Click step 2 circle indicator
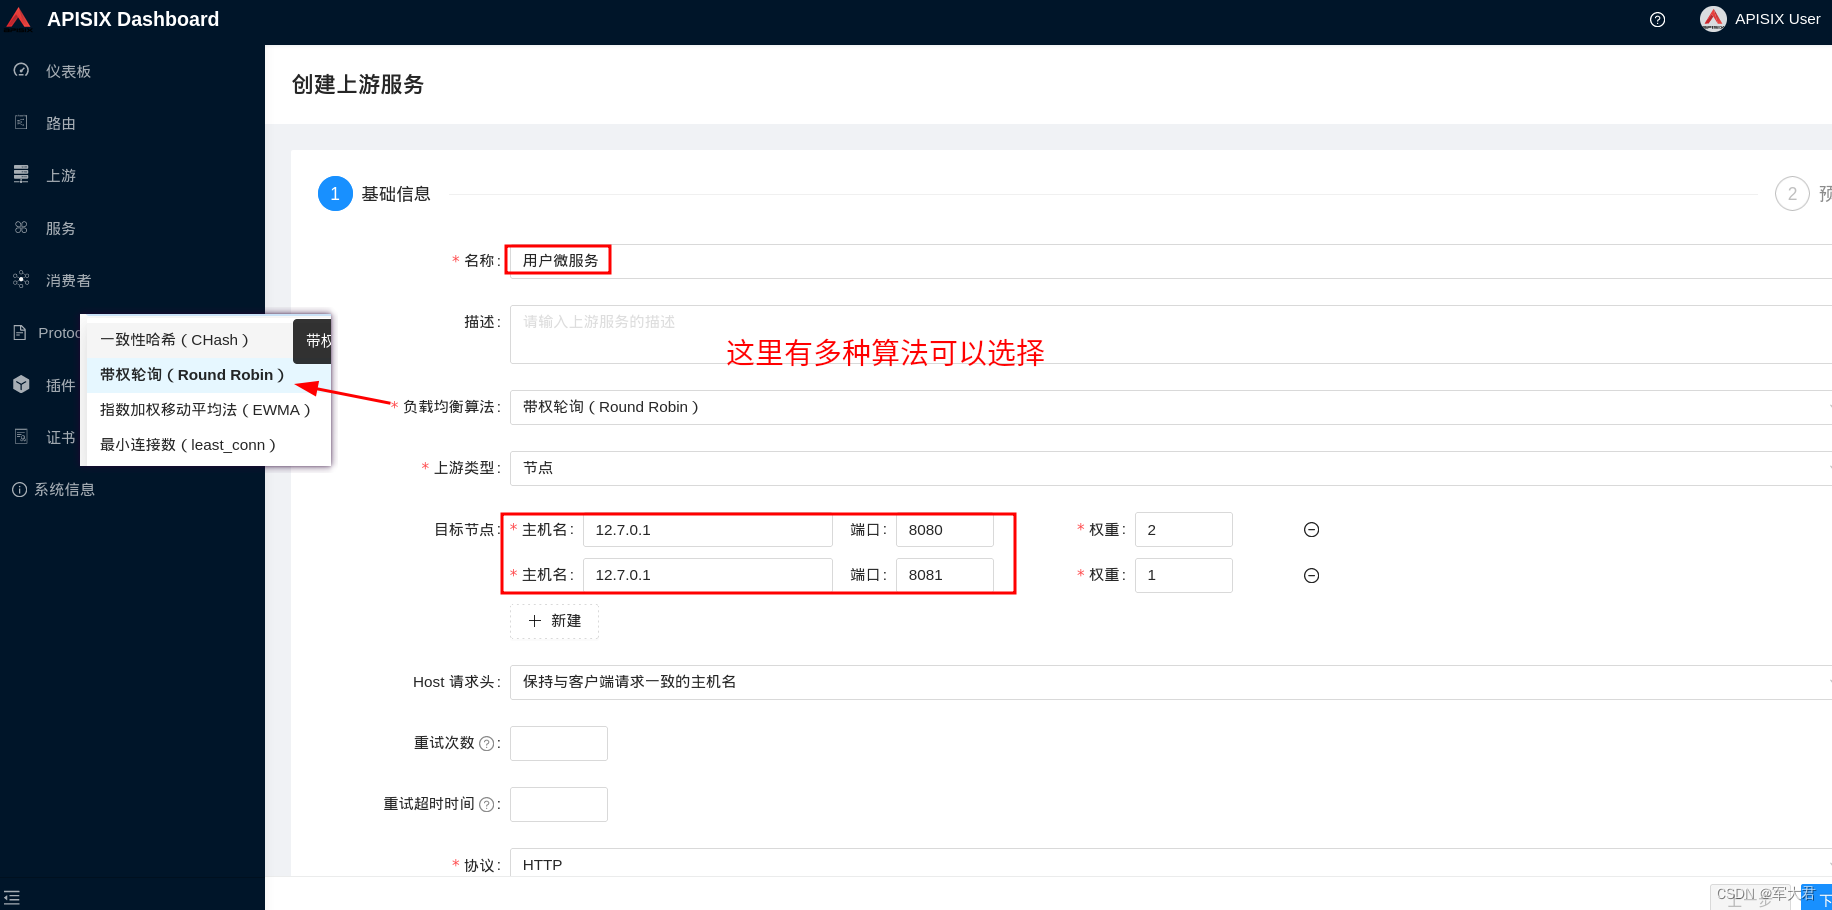 pos(1792,194)
